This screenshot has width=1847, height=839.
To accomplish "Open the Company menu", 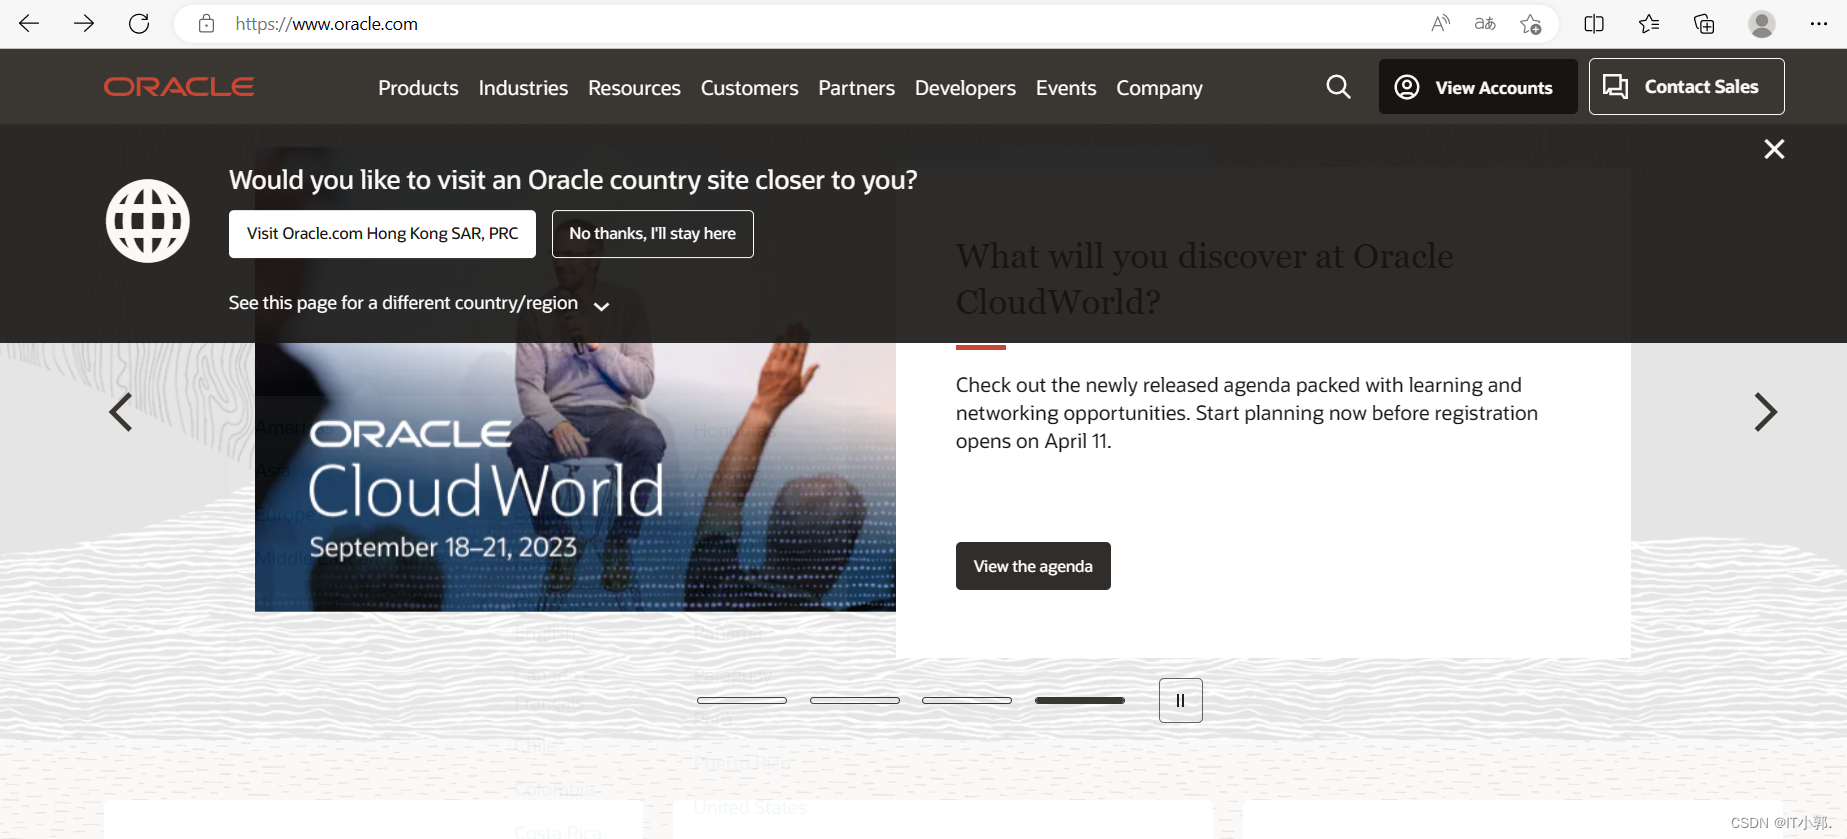I will (x=1159, y=88).
